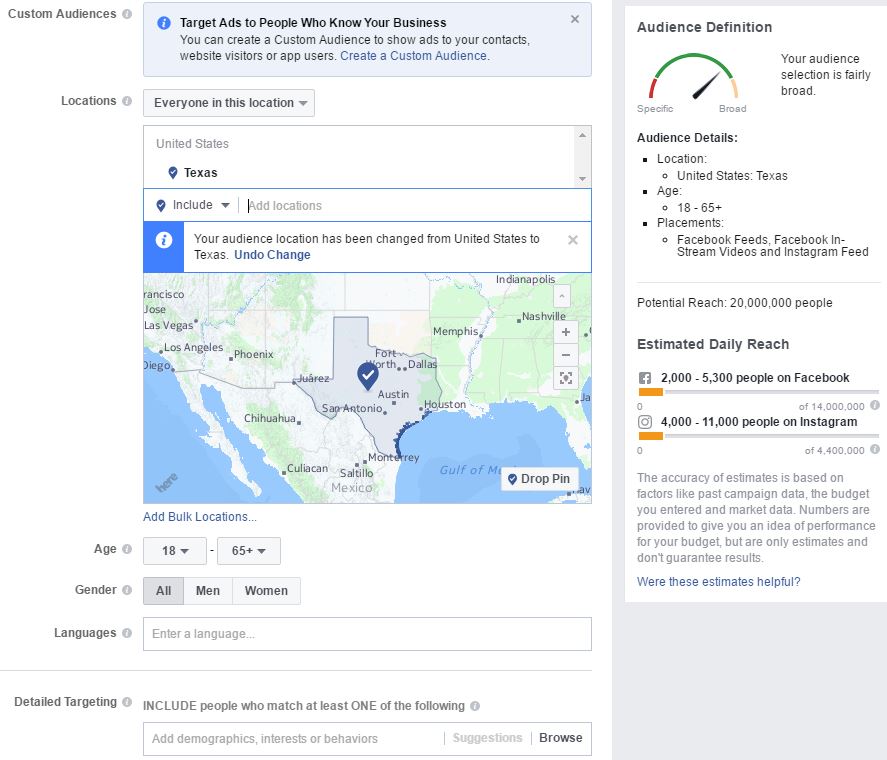
Task: Open the Everyone in this location dropdown
Action: [x=229, y=103]
